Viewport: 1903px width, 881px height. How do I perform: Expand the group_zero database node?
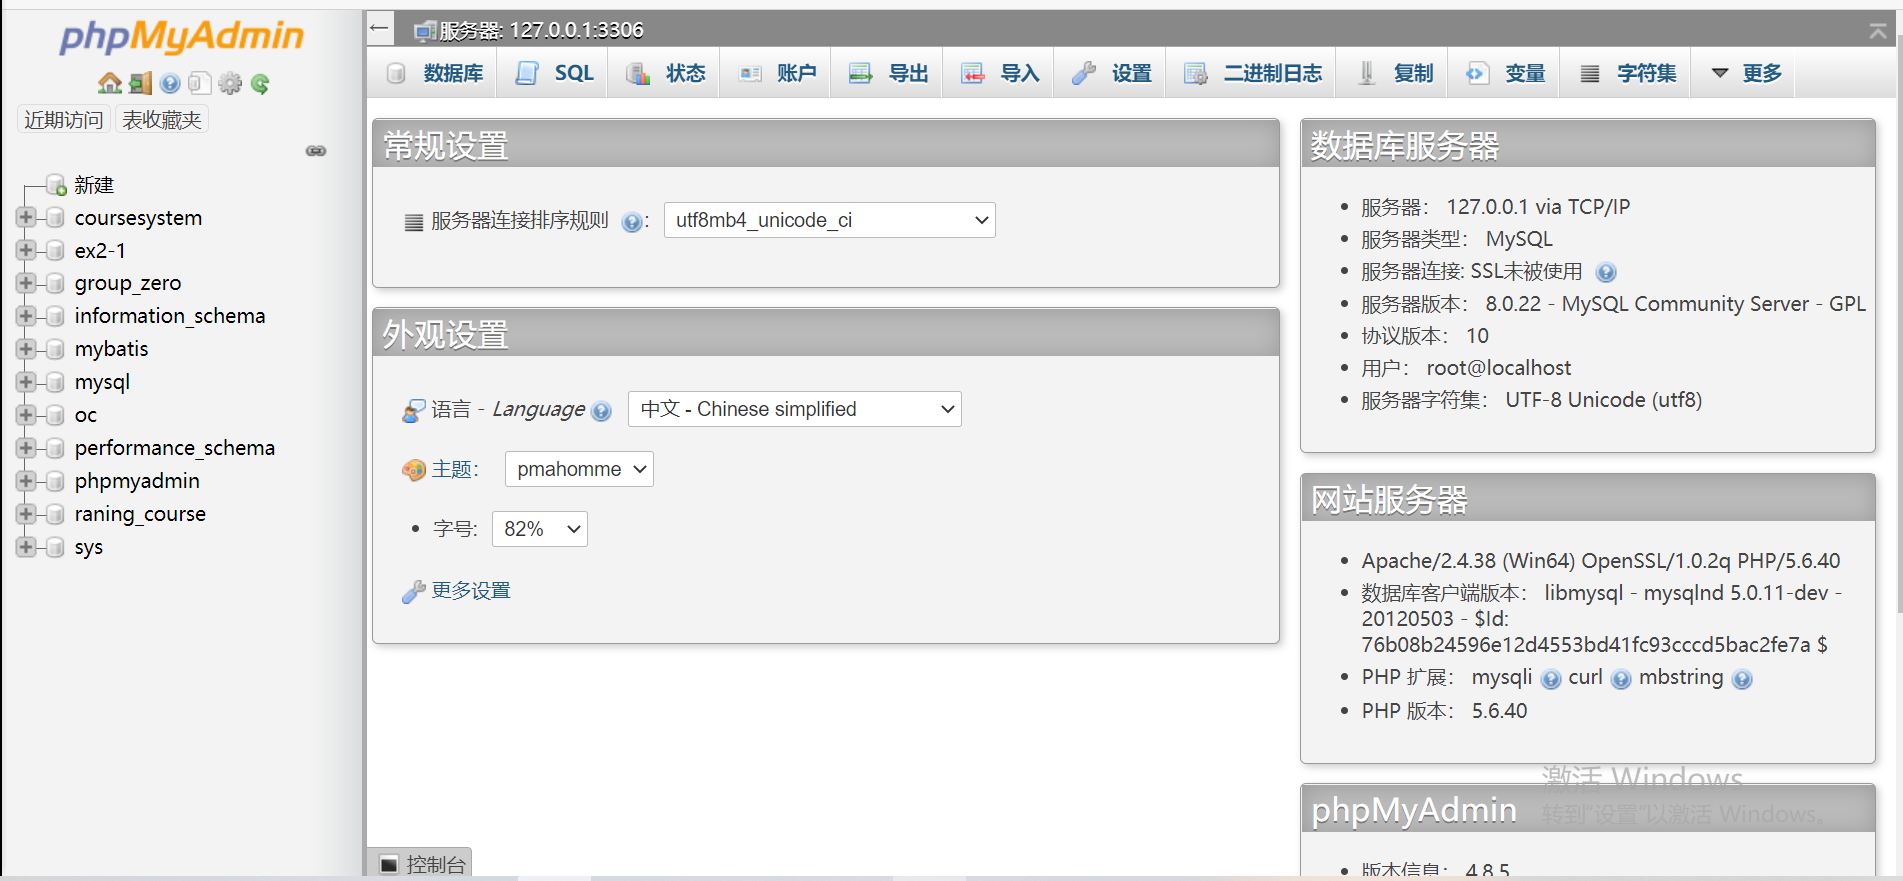(x=26, y=283)
